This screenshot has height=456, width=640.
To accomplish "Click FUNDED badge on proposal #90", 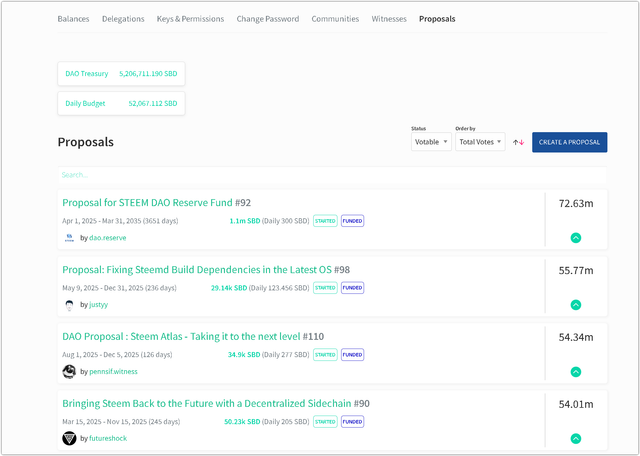I will coord(353,422).
